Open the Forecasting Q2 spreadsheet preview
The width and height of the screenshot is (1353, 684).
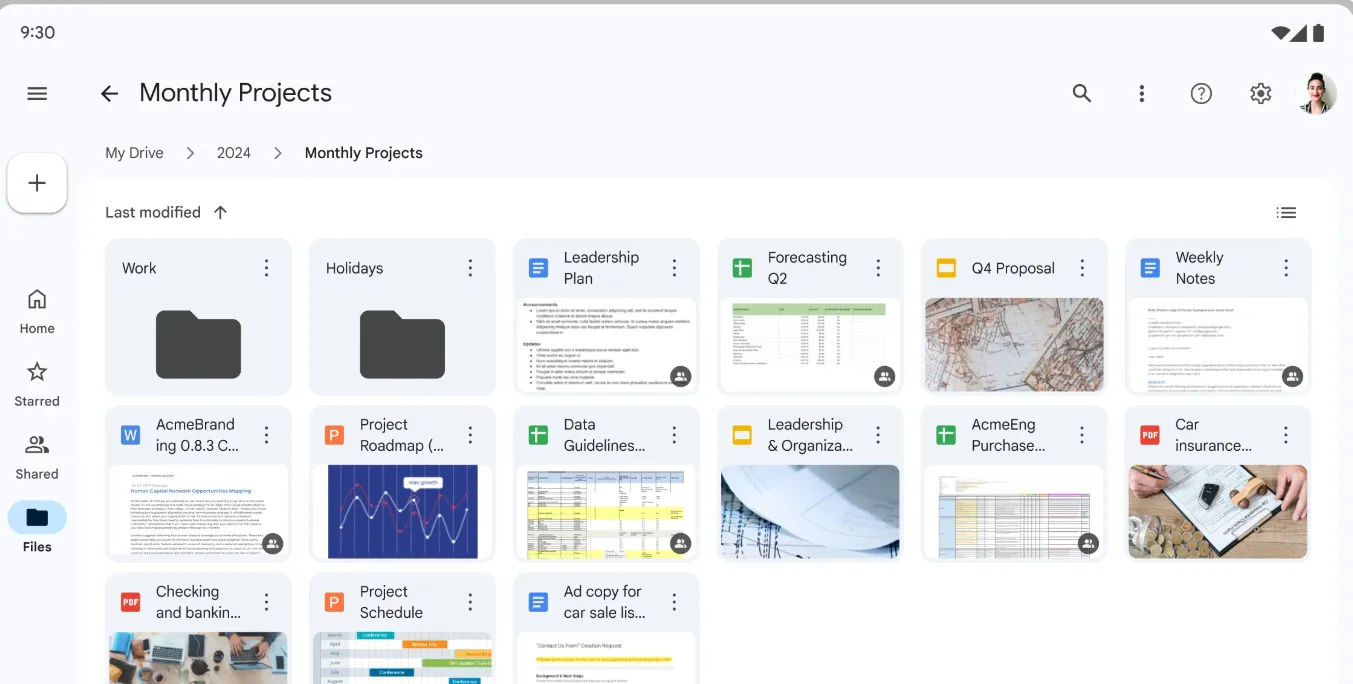[x=810, y=345]
